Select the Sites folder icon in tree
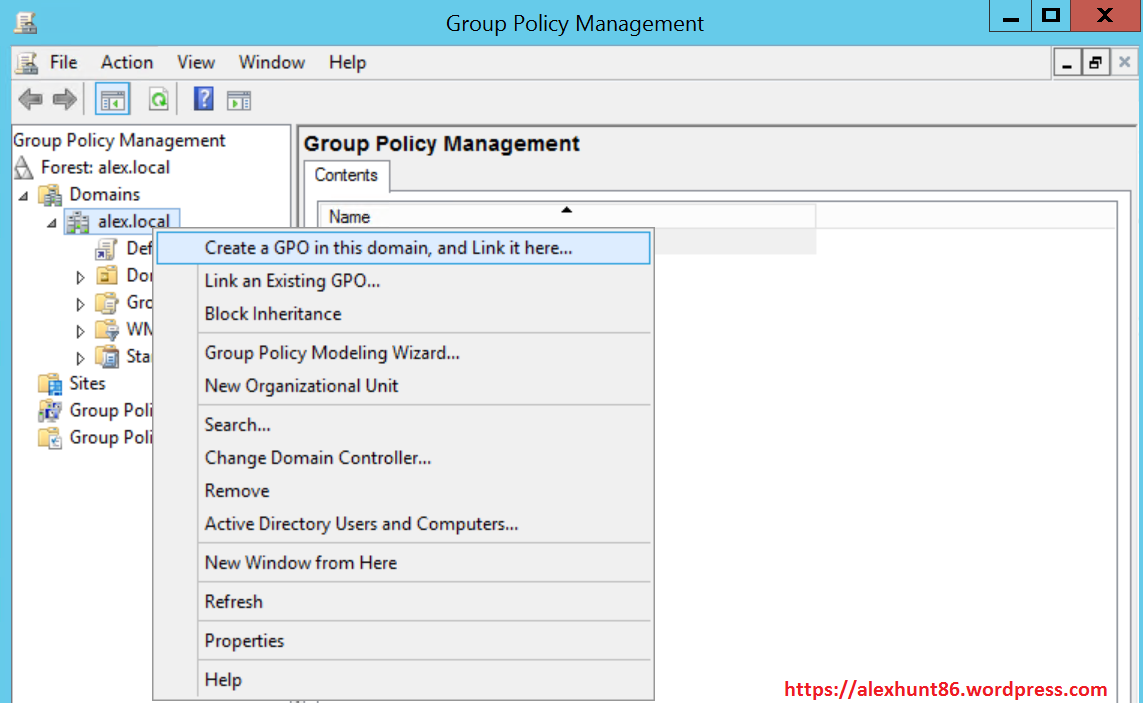The width and height of the screenshot is (1143, 703). pos(49,384)
